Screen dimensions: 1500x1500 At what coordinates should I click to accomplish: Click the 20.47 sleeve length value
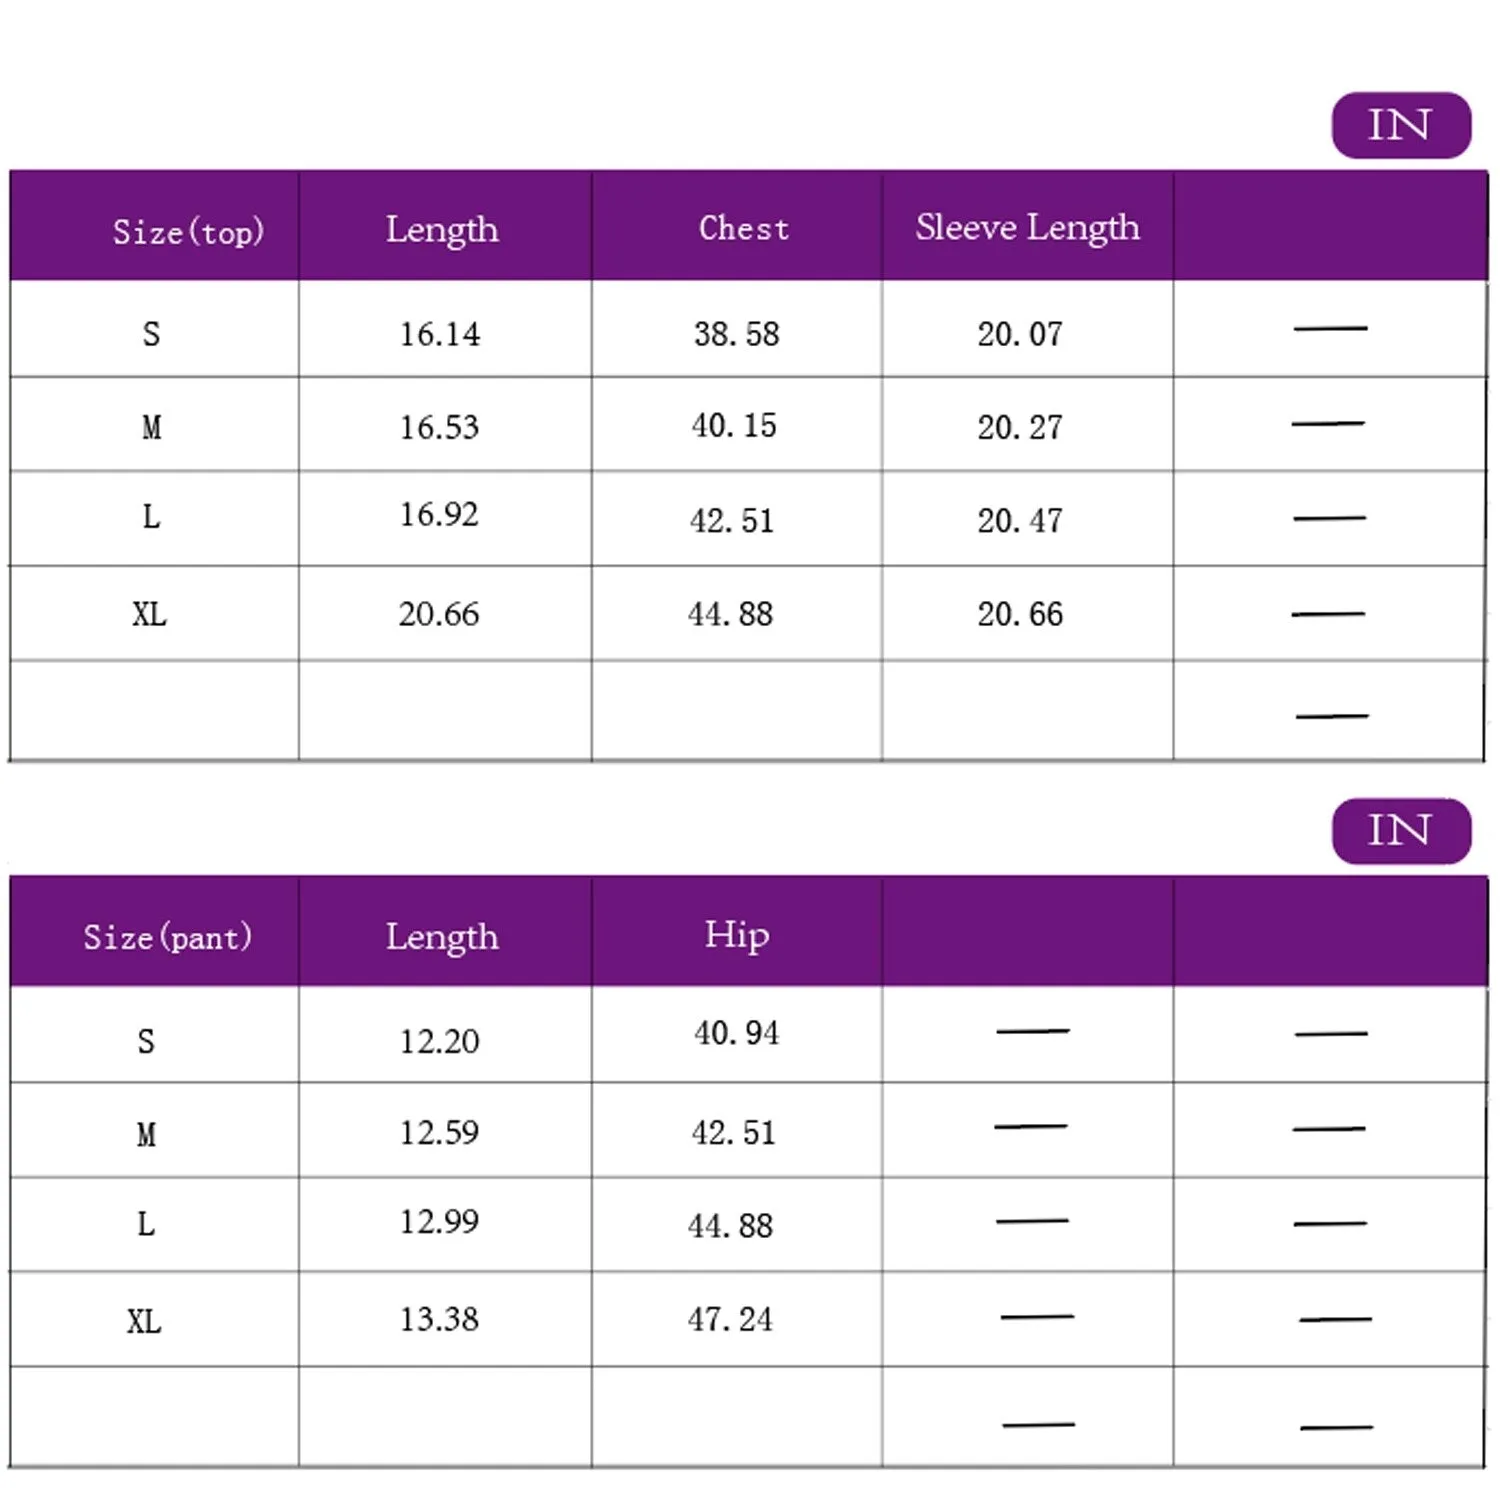pos(1020,521)
